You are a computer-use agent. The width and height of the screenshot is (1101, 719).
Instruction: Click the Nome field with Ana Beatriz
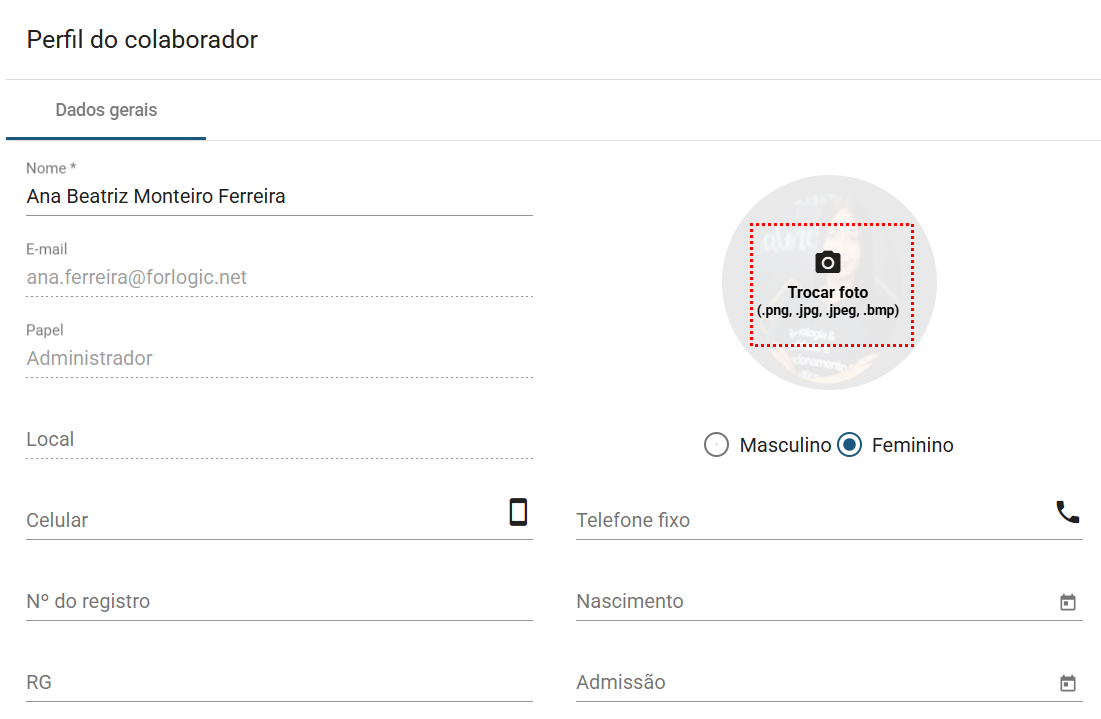278,197
